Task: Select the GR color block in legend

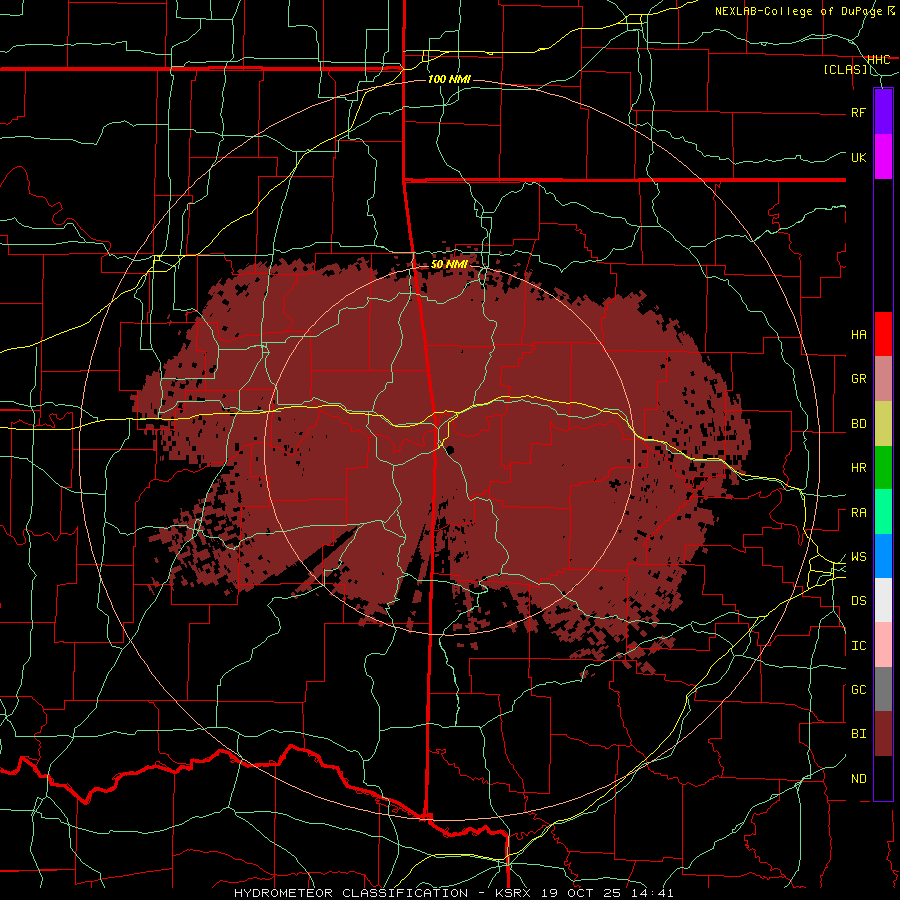Action: click(883, 379)
